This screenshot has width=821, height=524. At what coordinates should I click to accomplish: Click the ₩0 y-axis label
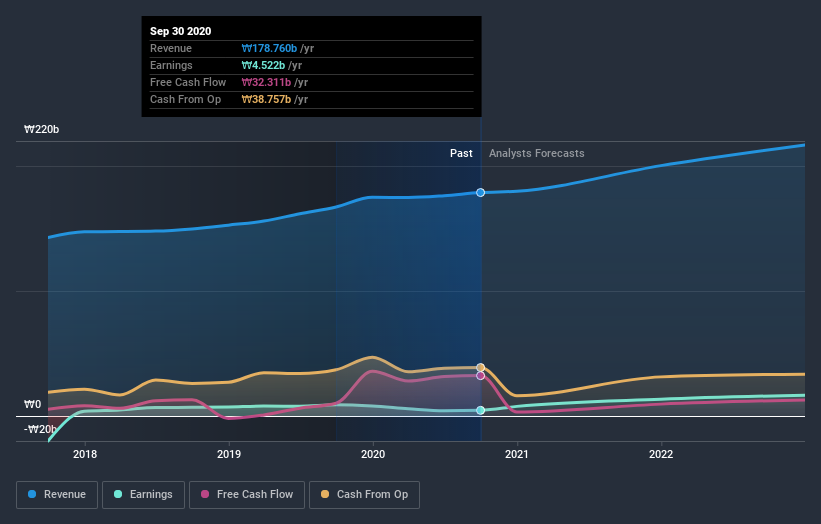click(32, 404)
